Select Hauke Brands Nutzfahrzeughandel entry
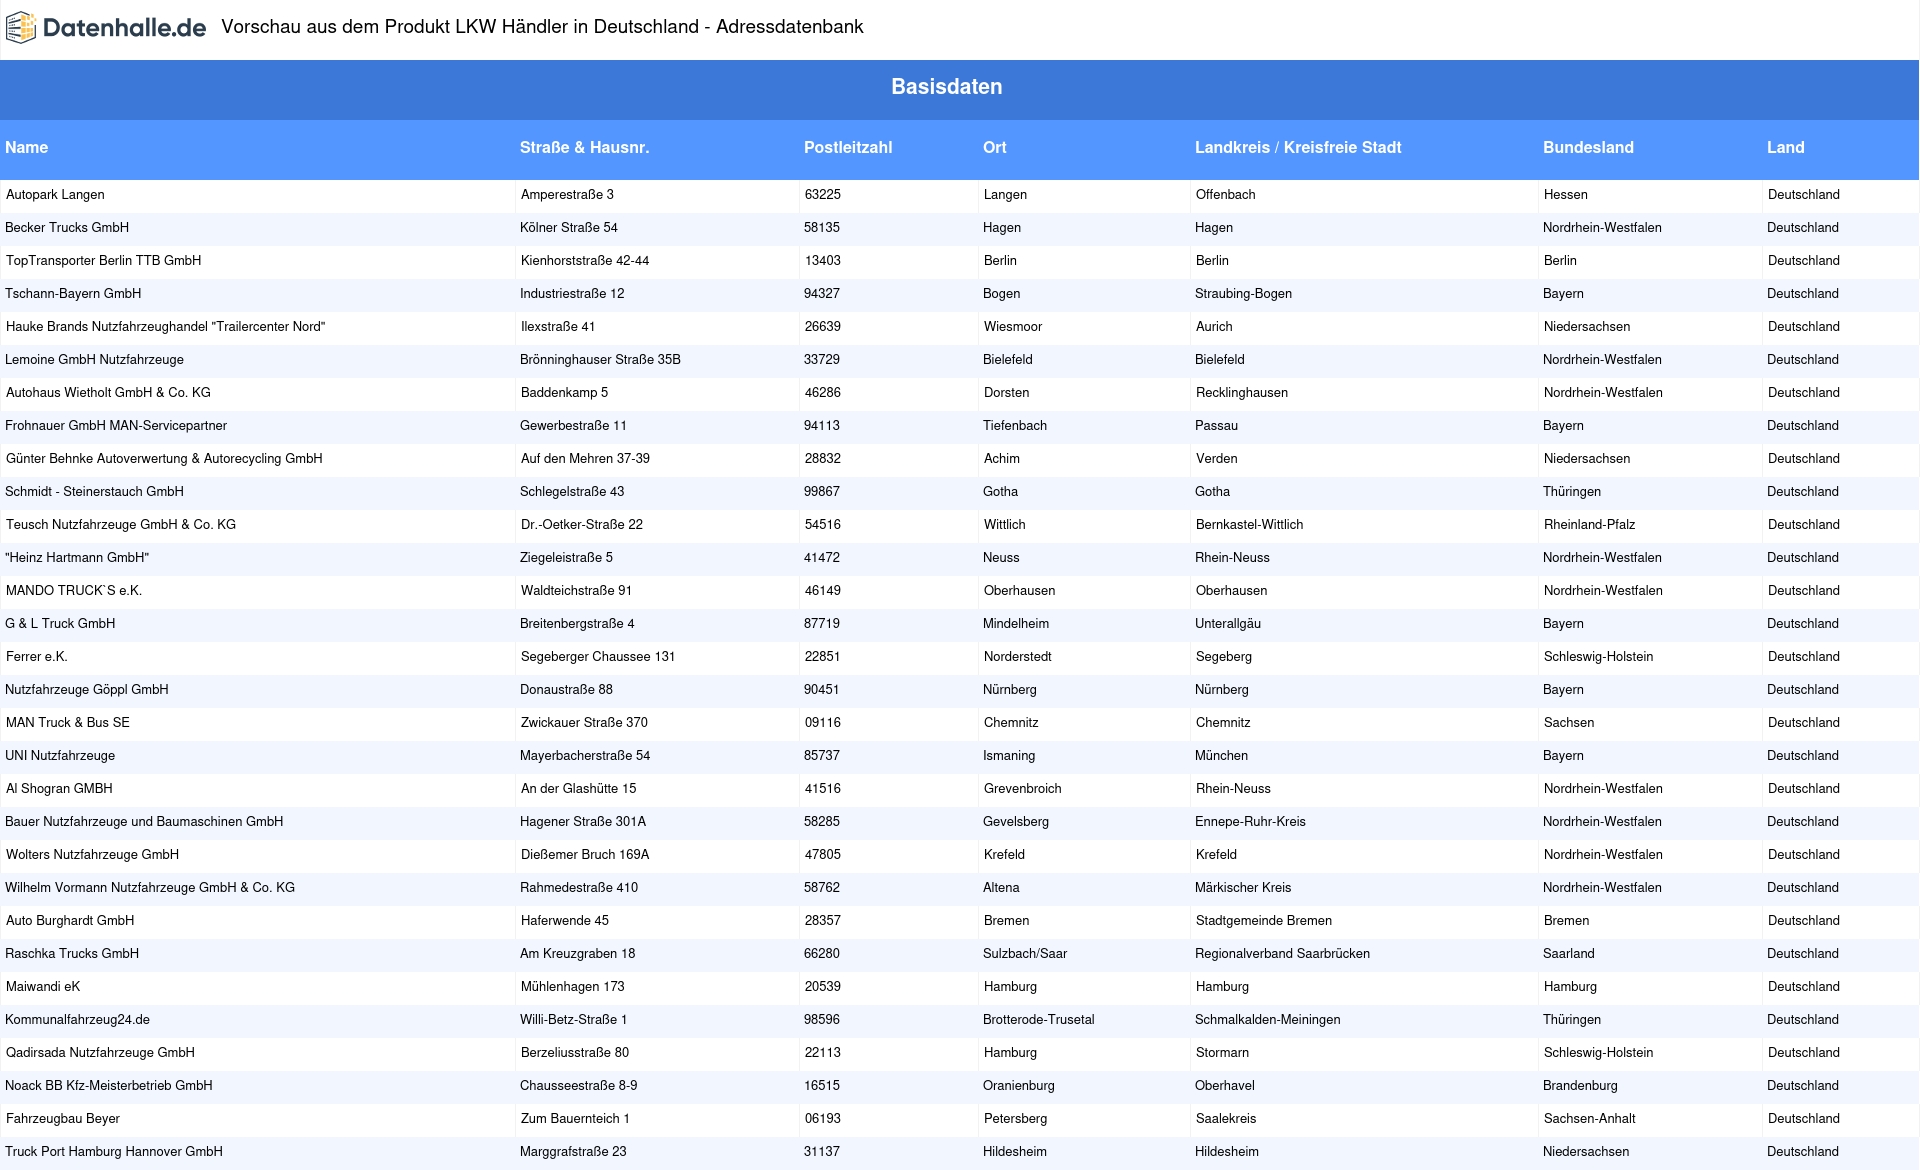Image resolution: width=1920 pixels, height=1170 pixels. 165,327
